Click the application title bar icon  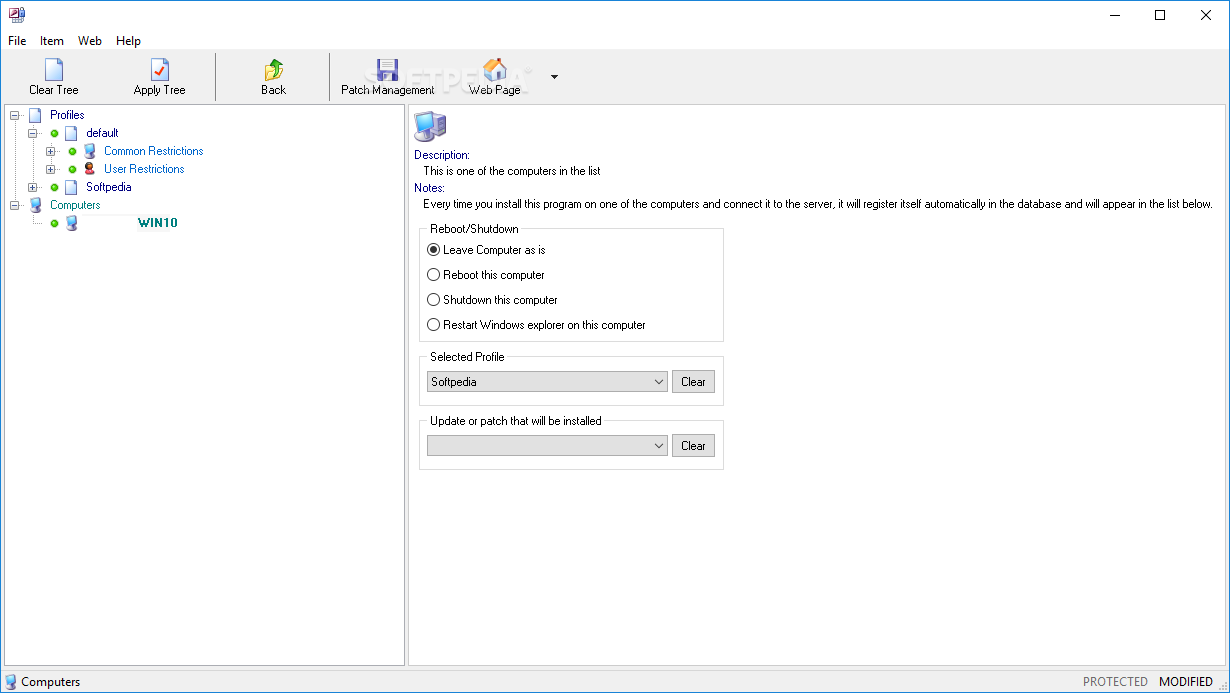16,15
